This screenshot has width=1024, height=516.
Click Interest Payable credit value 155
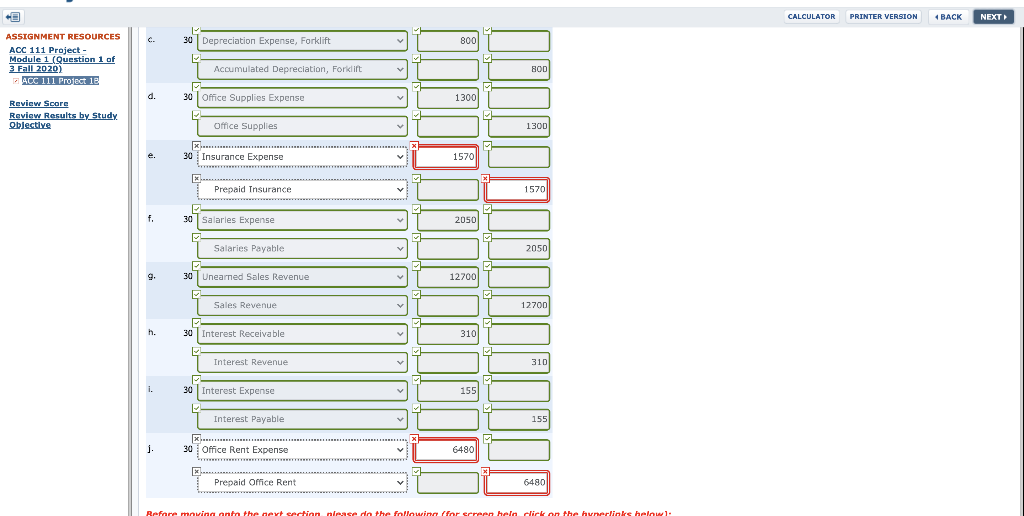coord(519,419)
